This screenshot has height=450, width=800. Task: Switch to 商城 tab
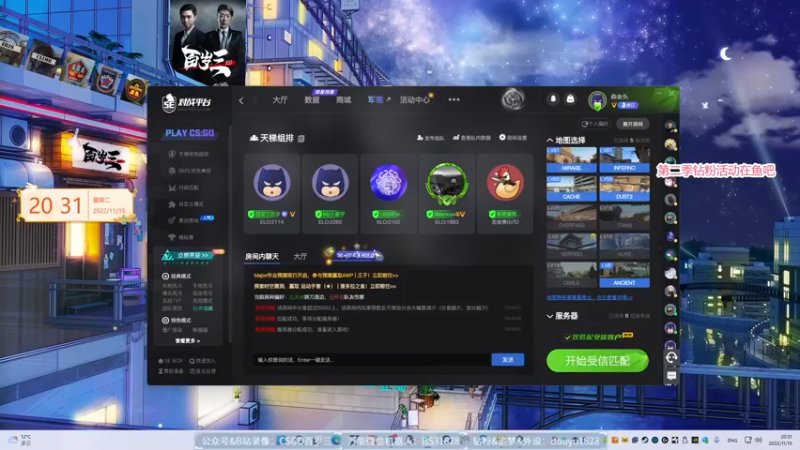pyautogui.click(x=343, y=100)
